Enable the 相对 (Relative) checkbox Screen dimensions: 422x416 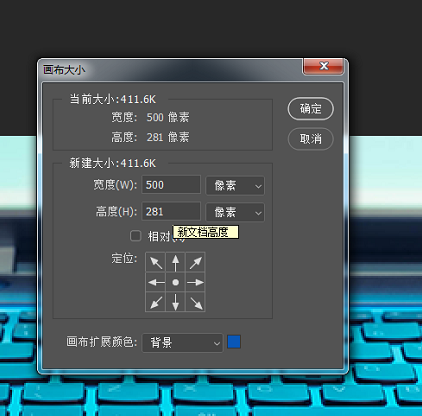click(x=135, y=236)
